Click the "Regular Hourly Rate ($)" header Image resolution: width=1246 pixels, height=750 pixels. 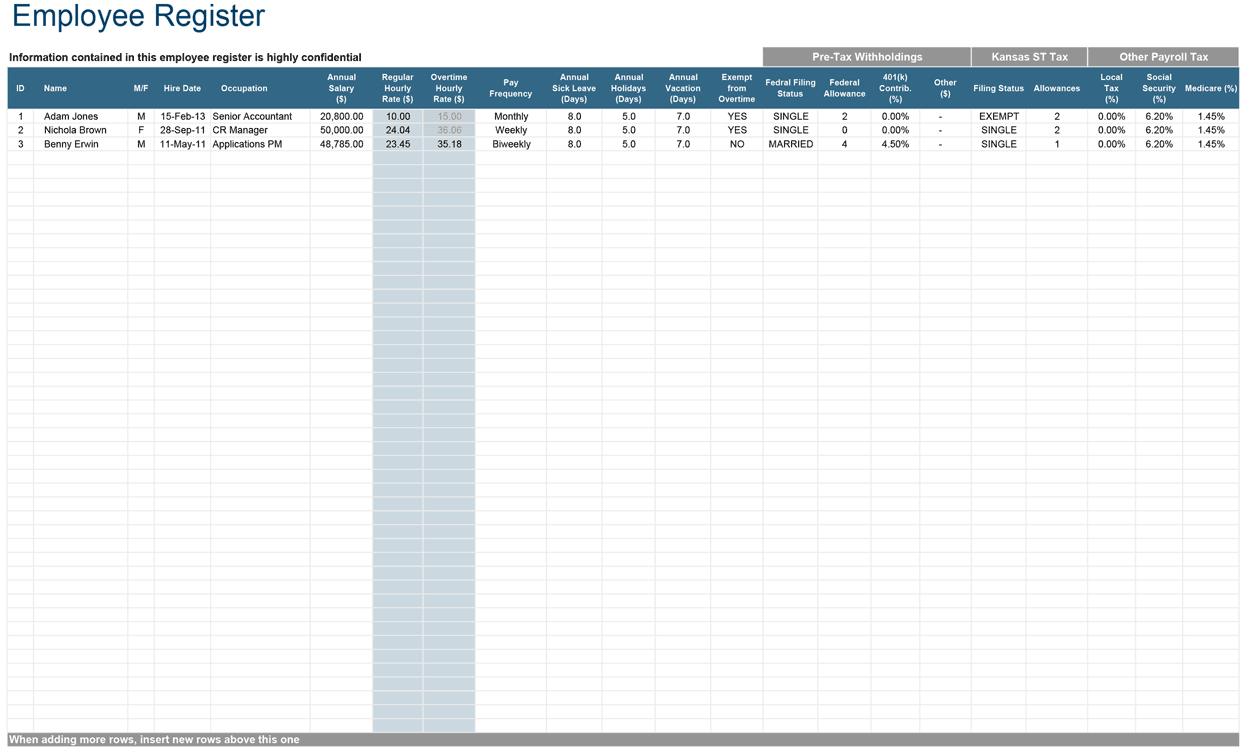(x=397, y=88)
